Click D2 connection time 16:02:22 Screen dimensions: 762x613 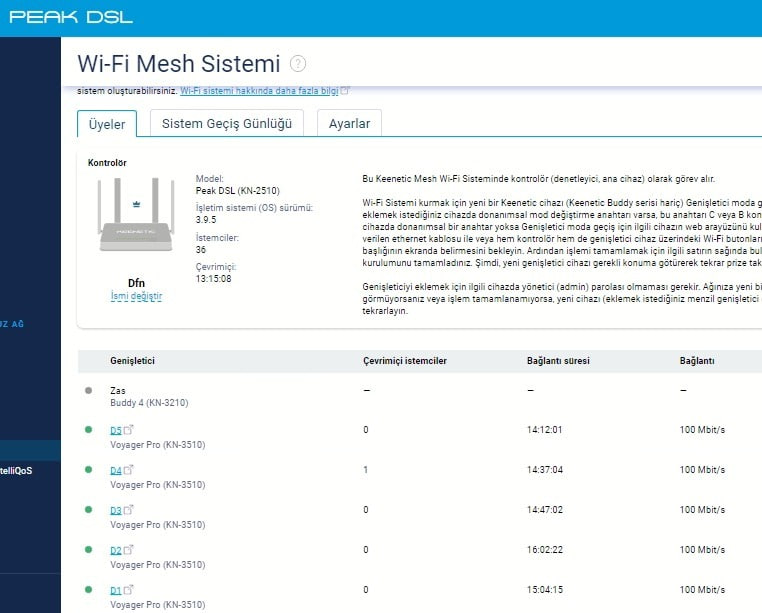tap(544, 550)
